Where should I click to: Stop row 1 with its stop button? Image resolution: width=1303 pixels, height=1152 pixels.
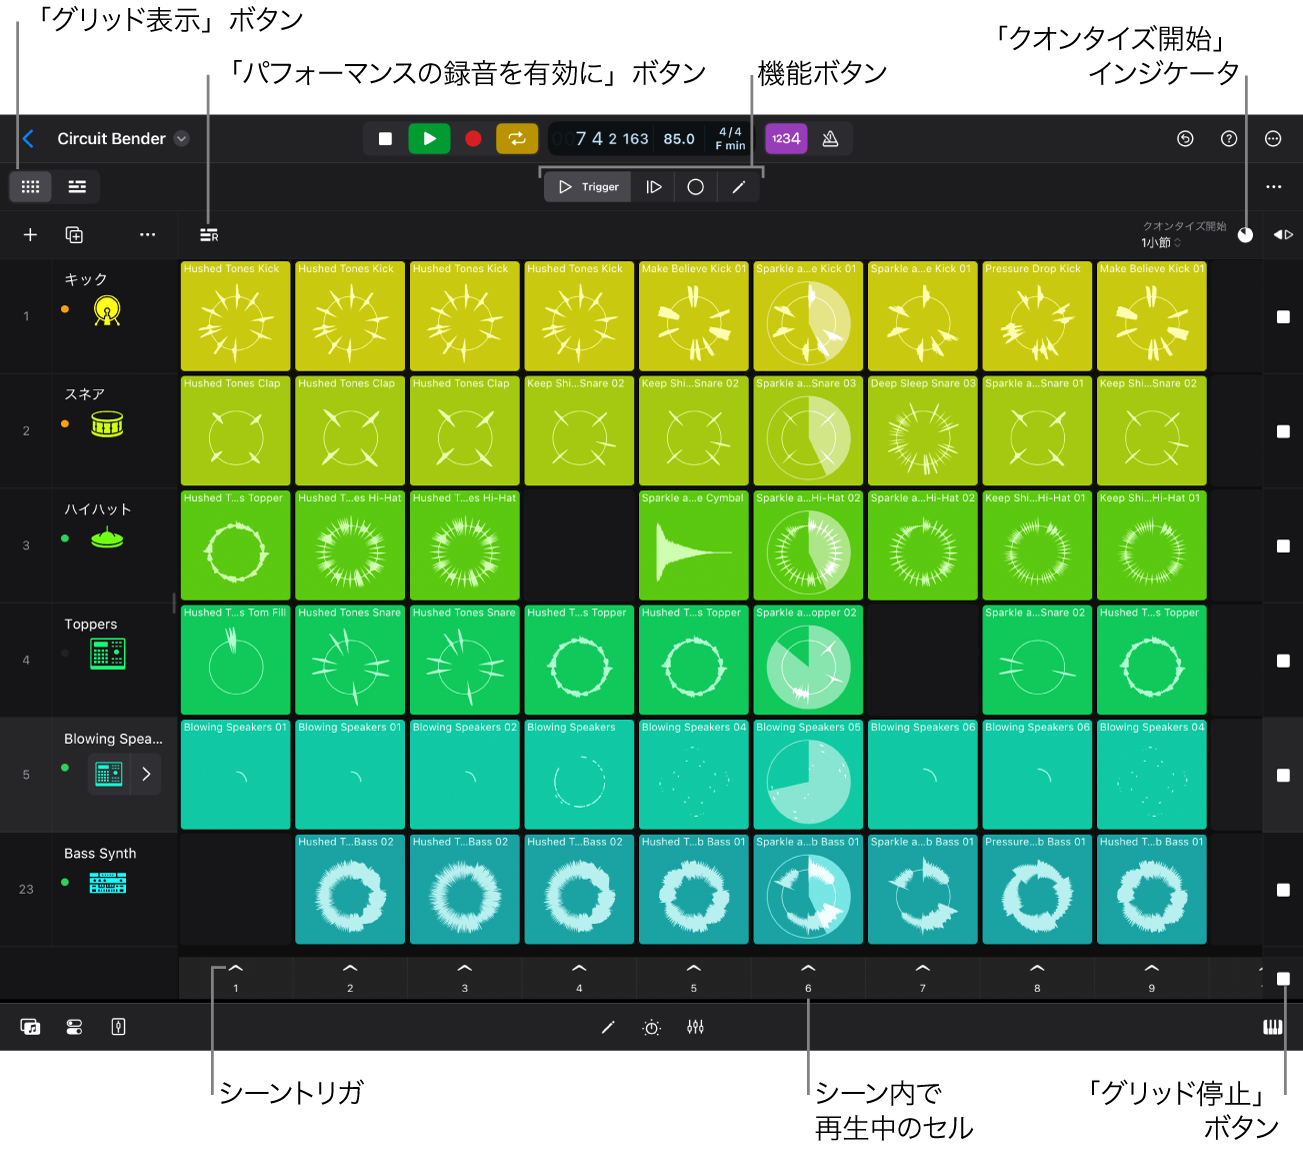click(x=1283, y=317)
